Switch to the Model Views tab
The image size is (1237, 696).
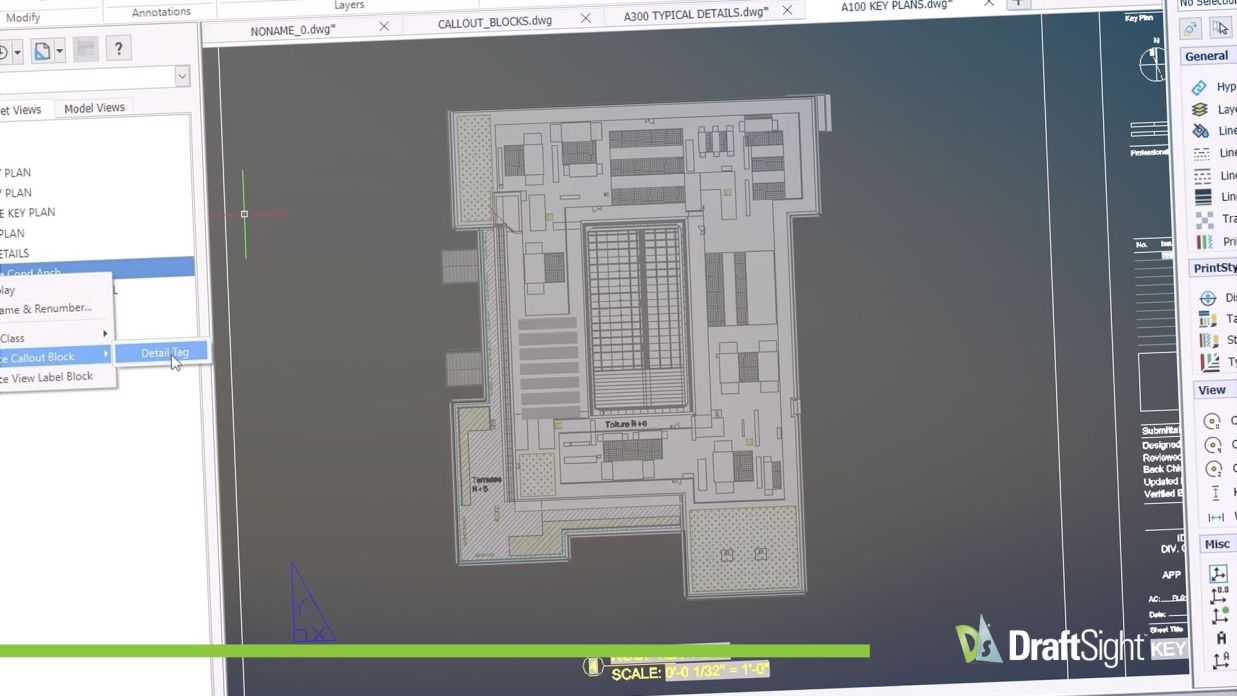pyautogui.click(x=94, y=108)
